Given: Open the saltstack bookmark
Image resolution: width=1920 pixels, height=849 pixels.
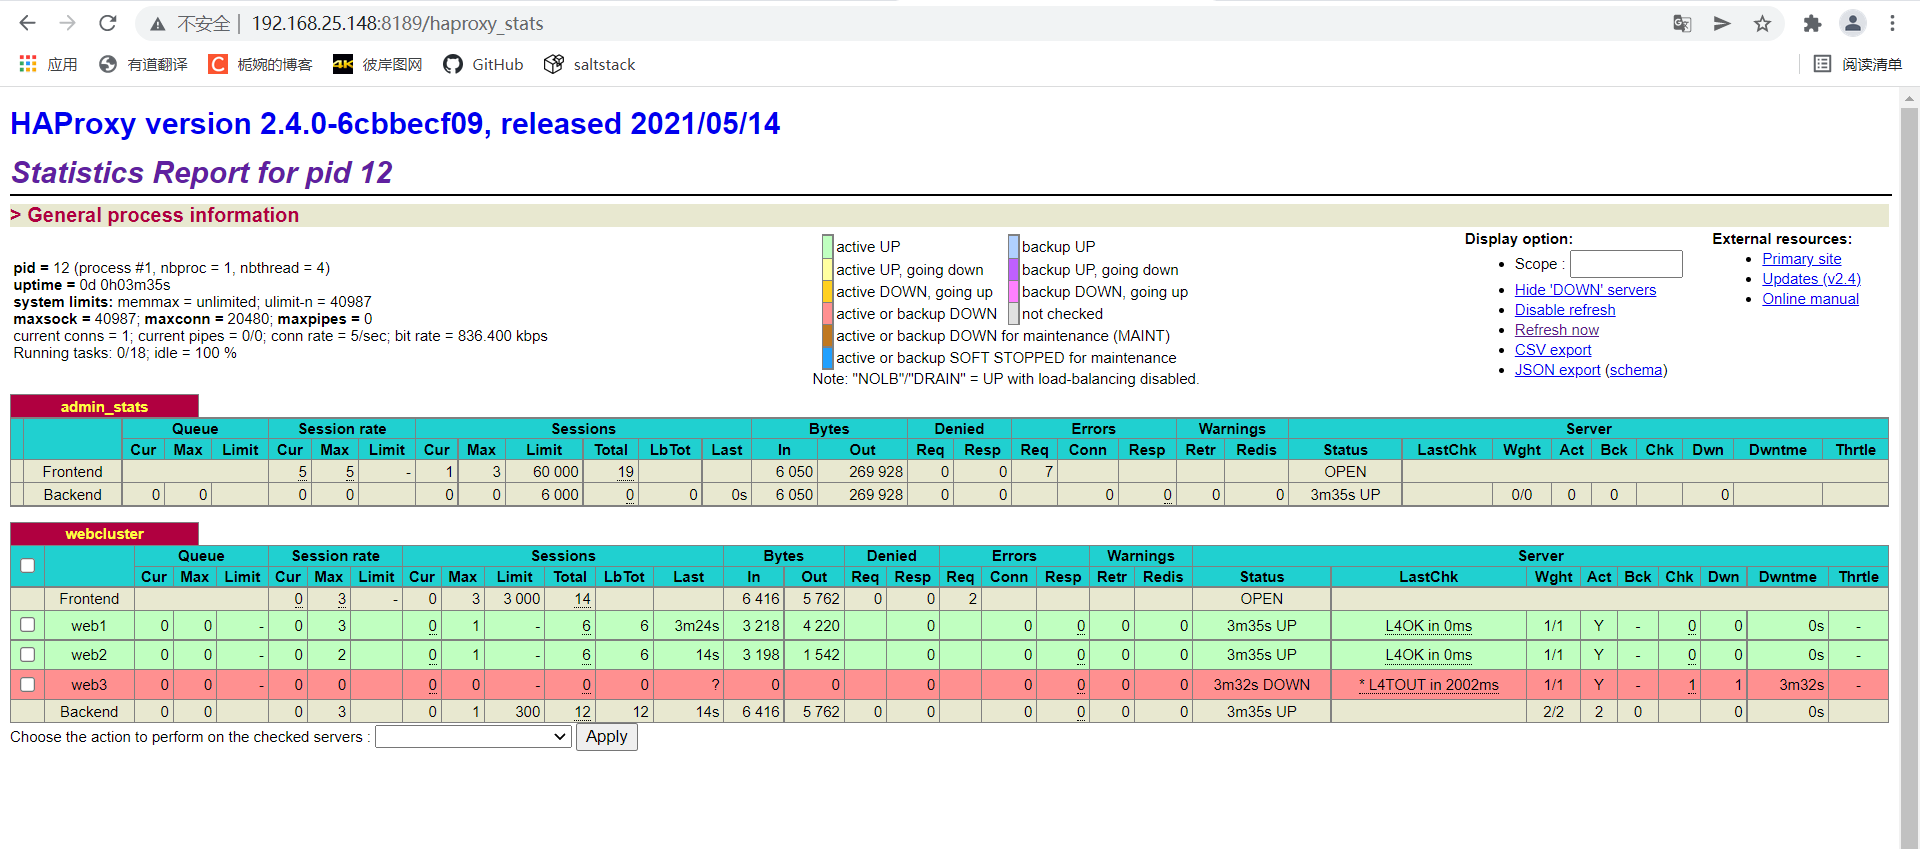Looking at the screenshot, I should tap(589, 64).
